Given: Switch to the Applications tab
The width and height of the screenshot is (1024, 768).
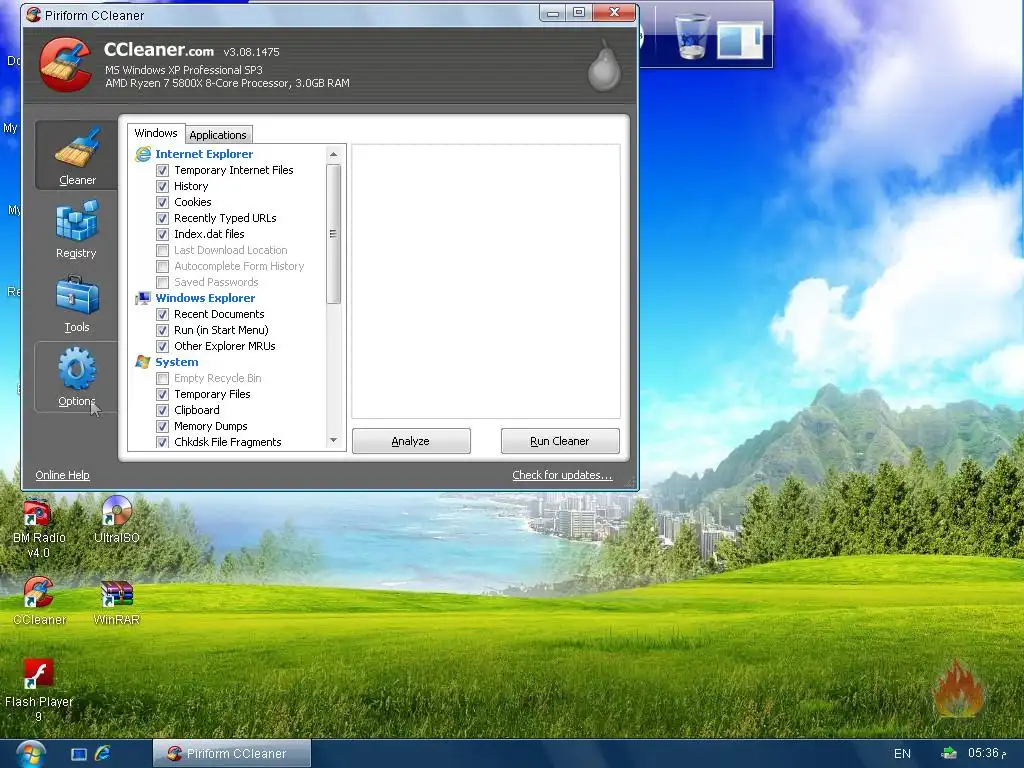Looking at the screenshot, I should [218, 135].
